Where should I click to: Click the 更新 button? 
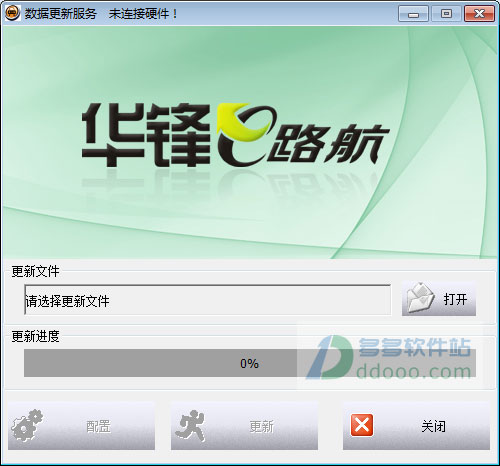coord(244,426)
